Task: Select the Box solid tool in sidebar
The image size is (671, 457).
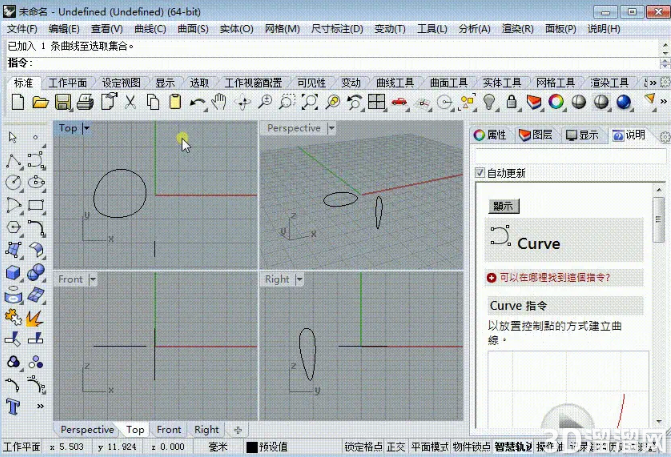Action: (x=13, y=273)
